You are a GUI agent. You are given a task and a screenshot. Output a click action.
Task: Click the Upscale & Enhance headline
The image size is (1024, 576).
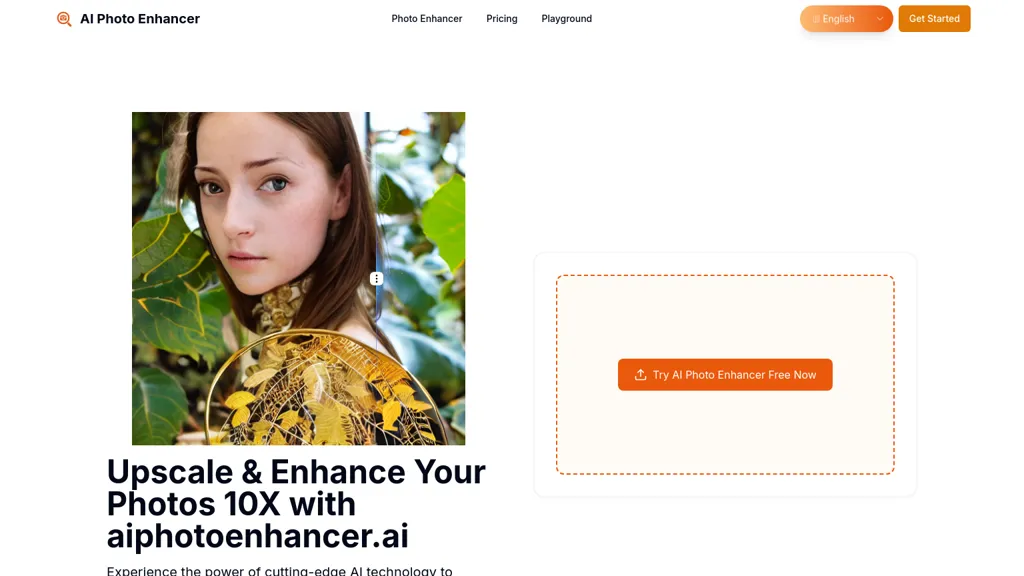pos(296,472)
